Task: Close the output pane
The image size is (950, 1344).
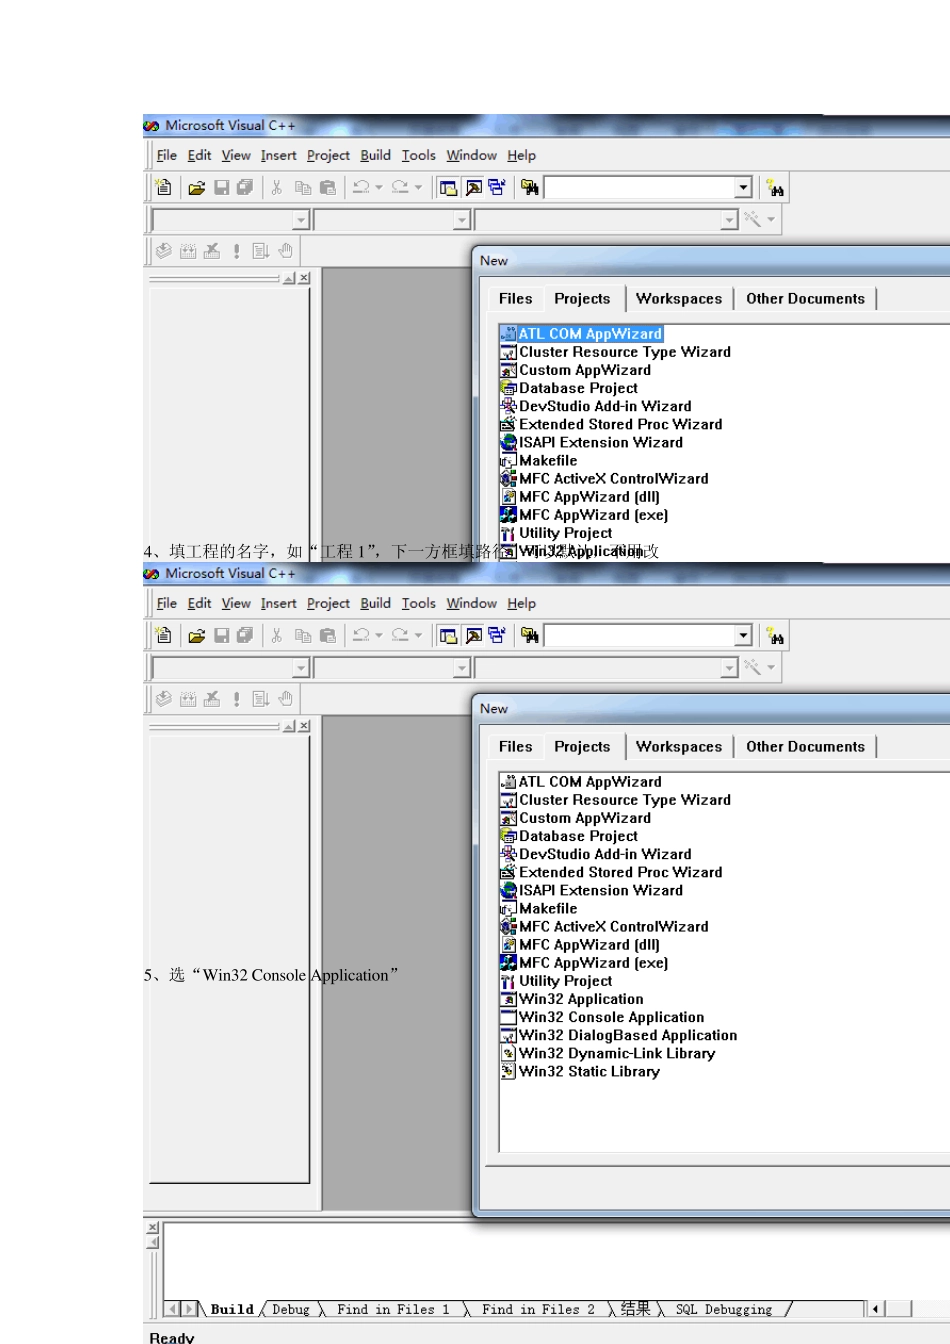Action: pos(153,1227)
